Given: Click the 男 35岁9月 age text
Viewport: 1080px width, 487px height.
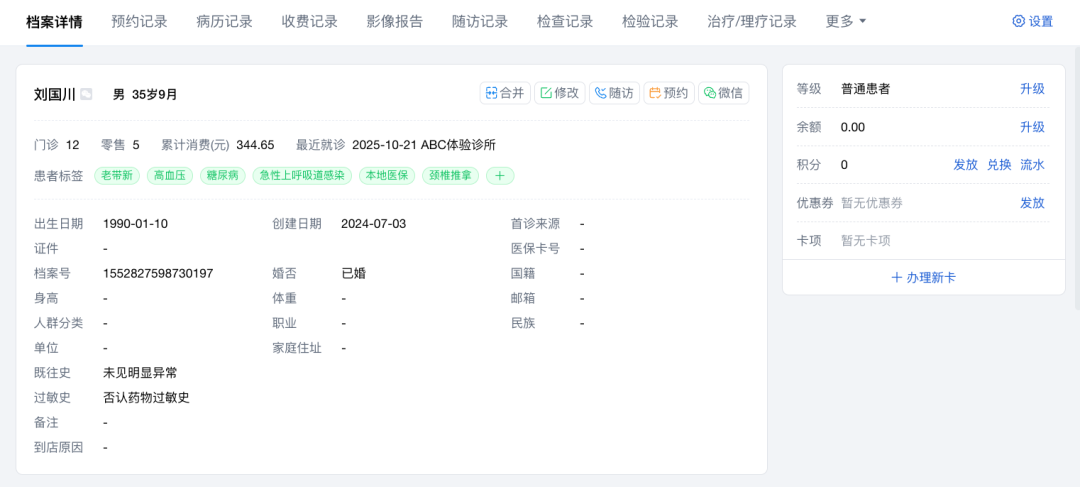Looking at the screenshot, I should [x=145, y=94].
